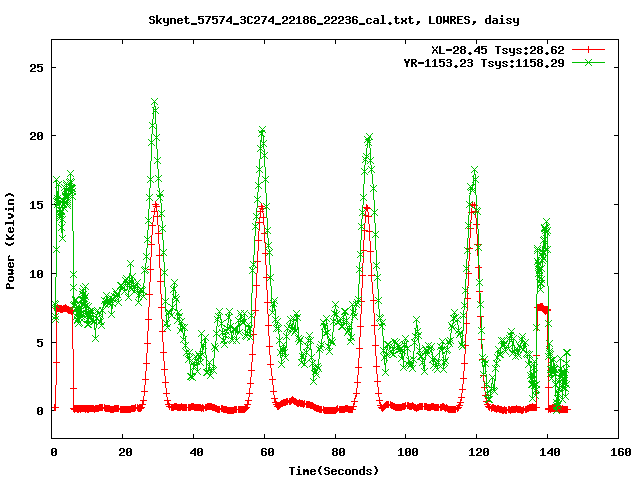This screenshot has height=480, width=640.
Task: Click y-axis tick label 5
Action: pyautogui.click(x=40, y=343)
